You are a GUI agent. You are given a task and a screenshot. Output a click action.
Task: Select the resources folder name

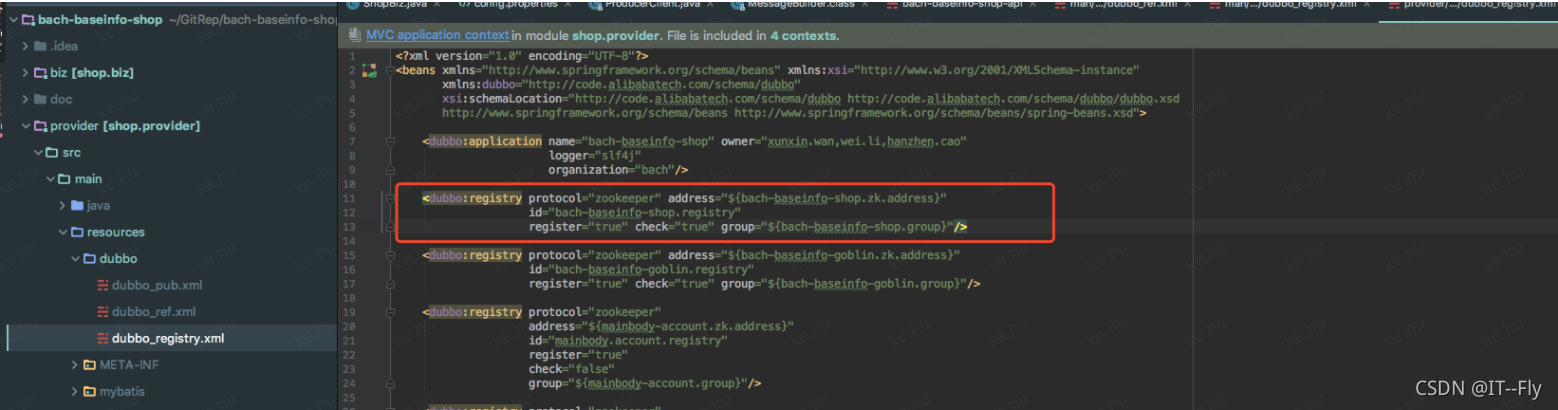point(116,232)
